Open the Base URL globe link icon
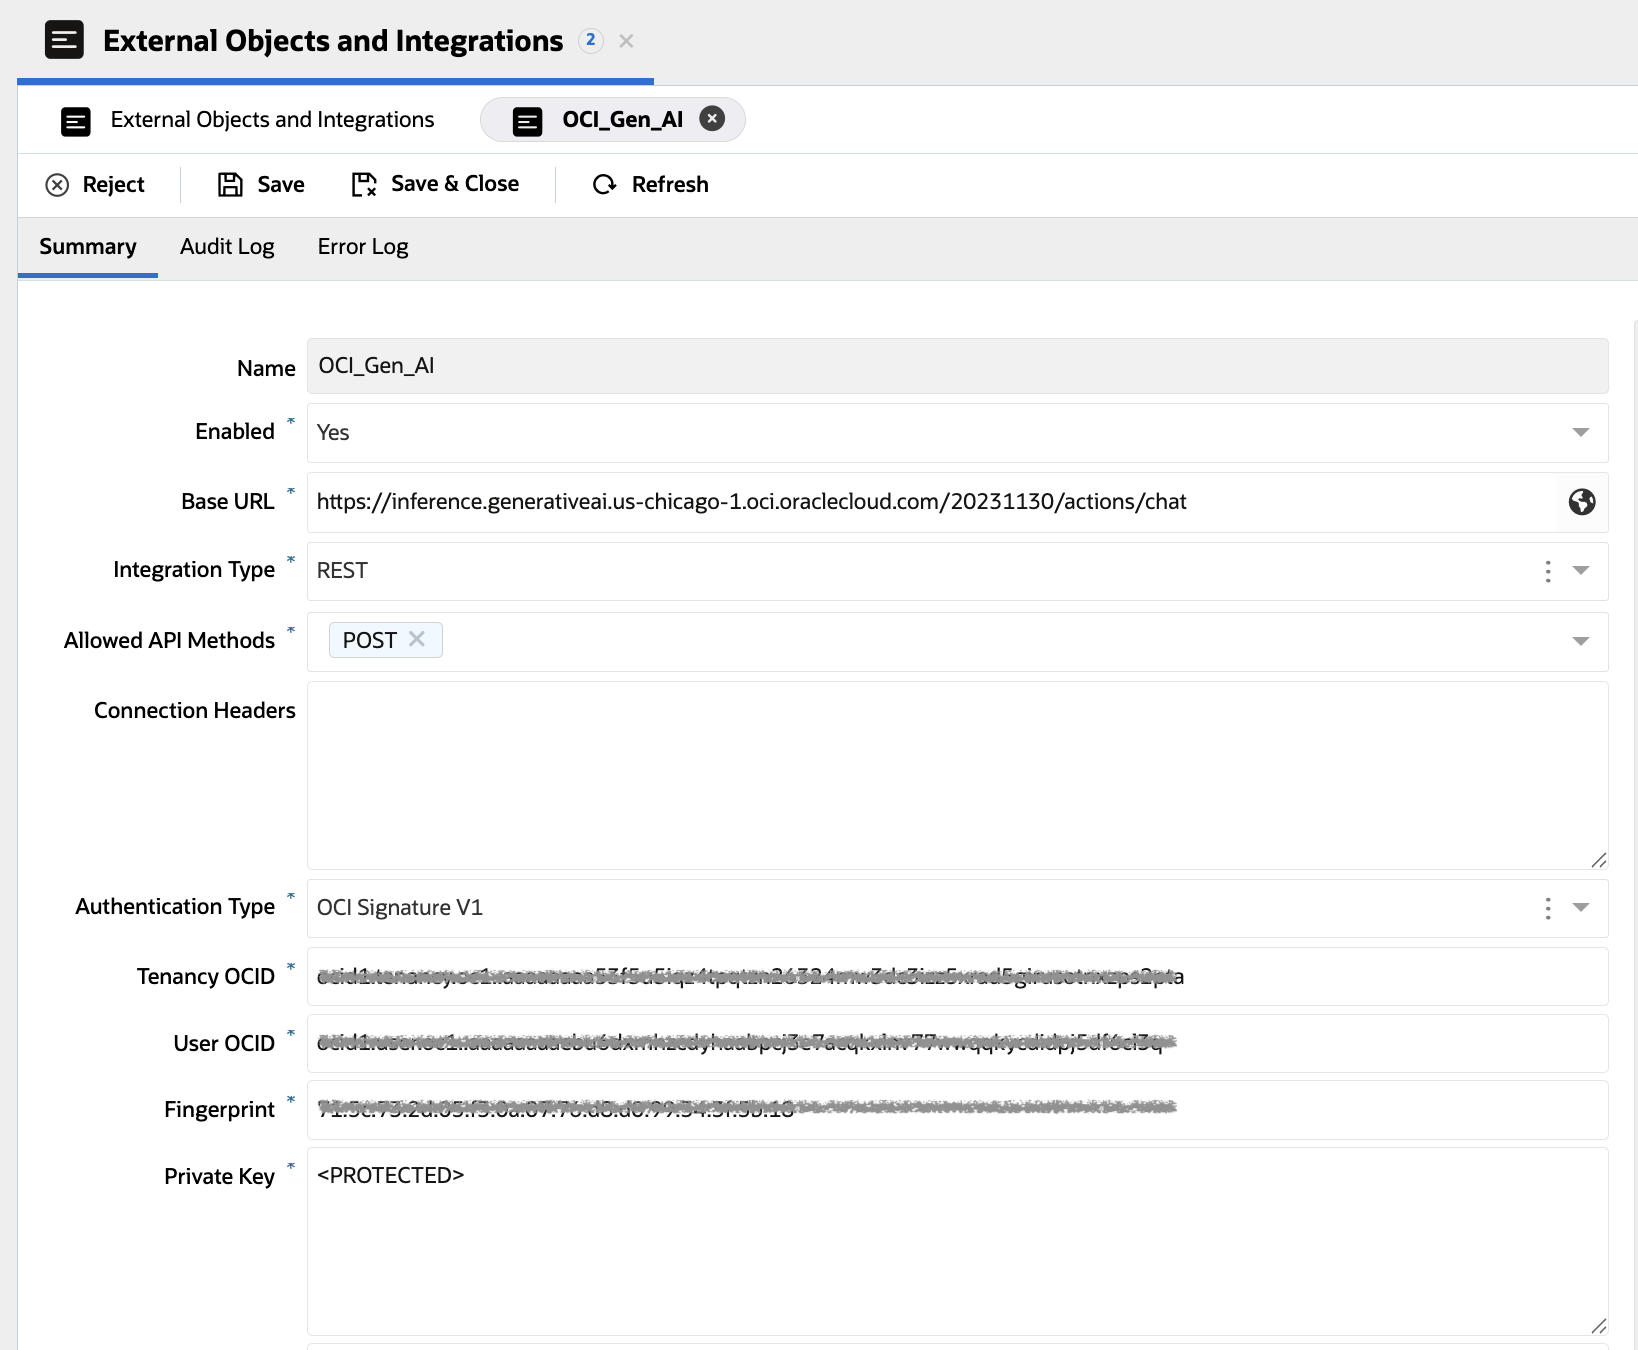1638x1350 pixels. (x=1582, y=502)
